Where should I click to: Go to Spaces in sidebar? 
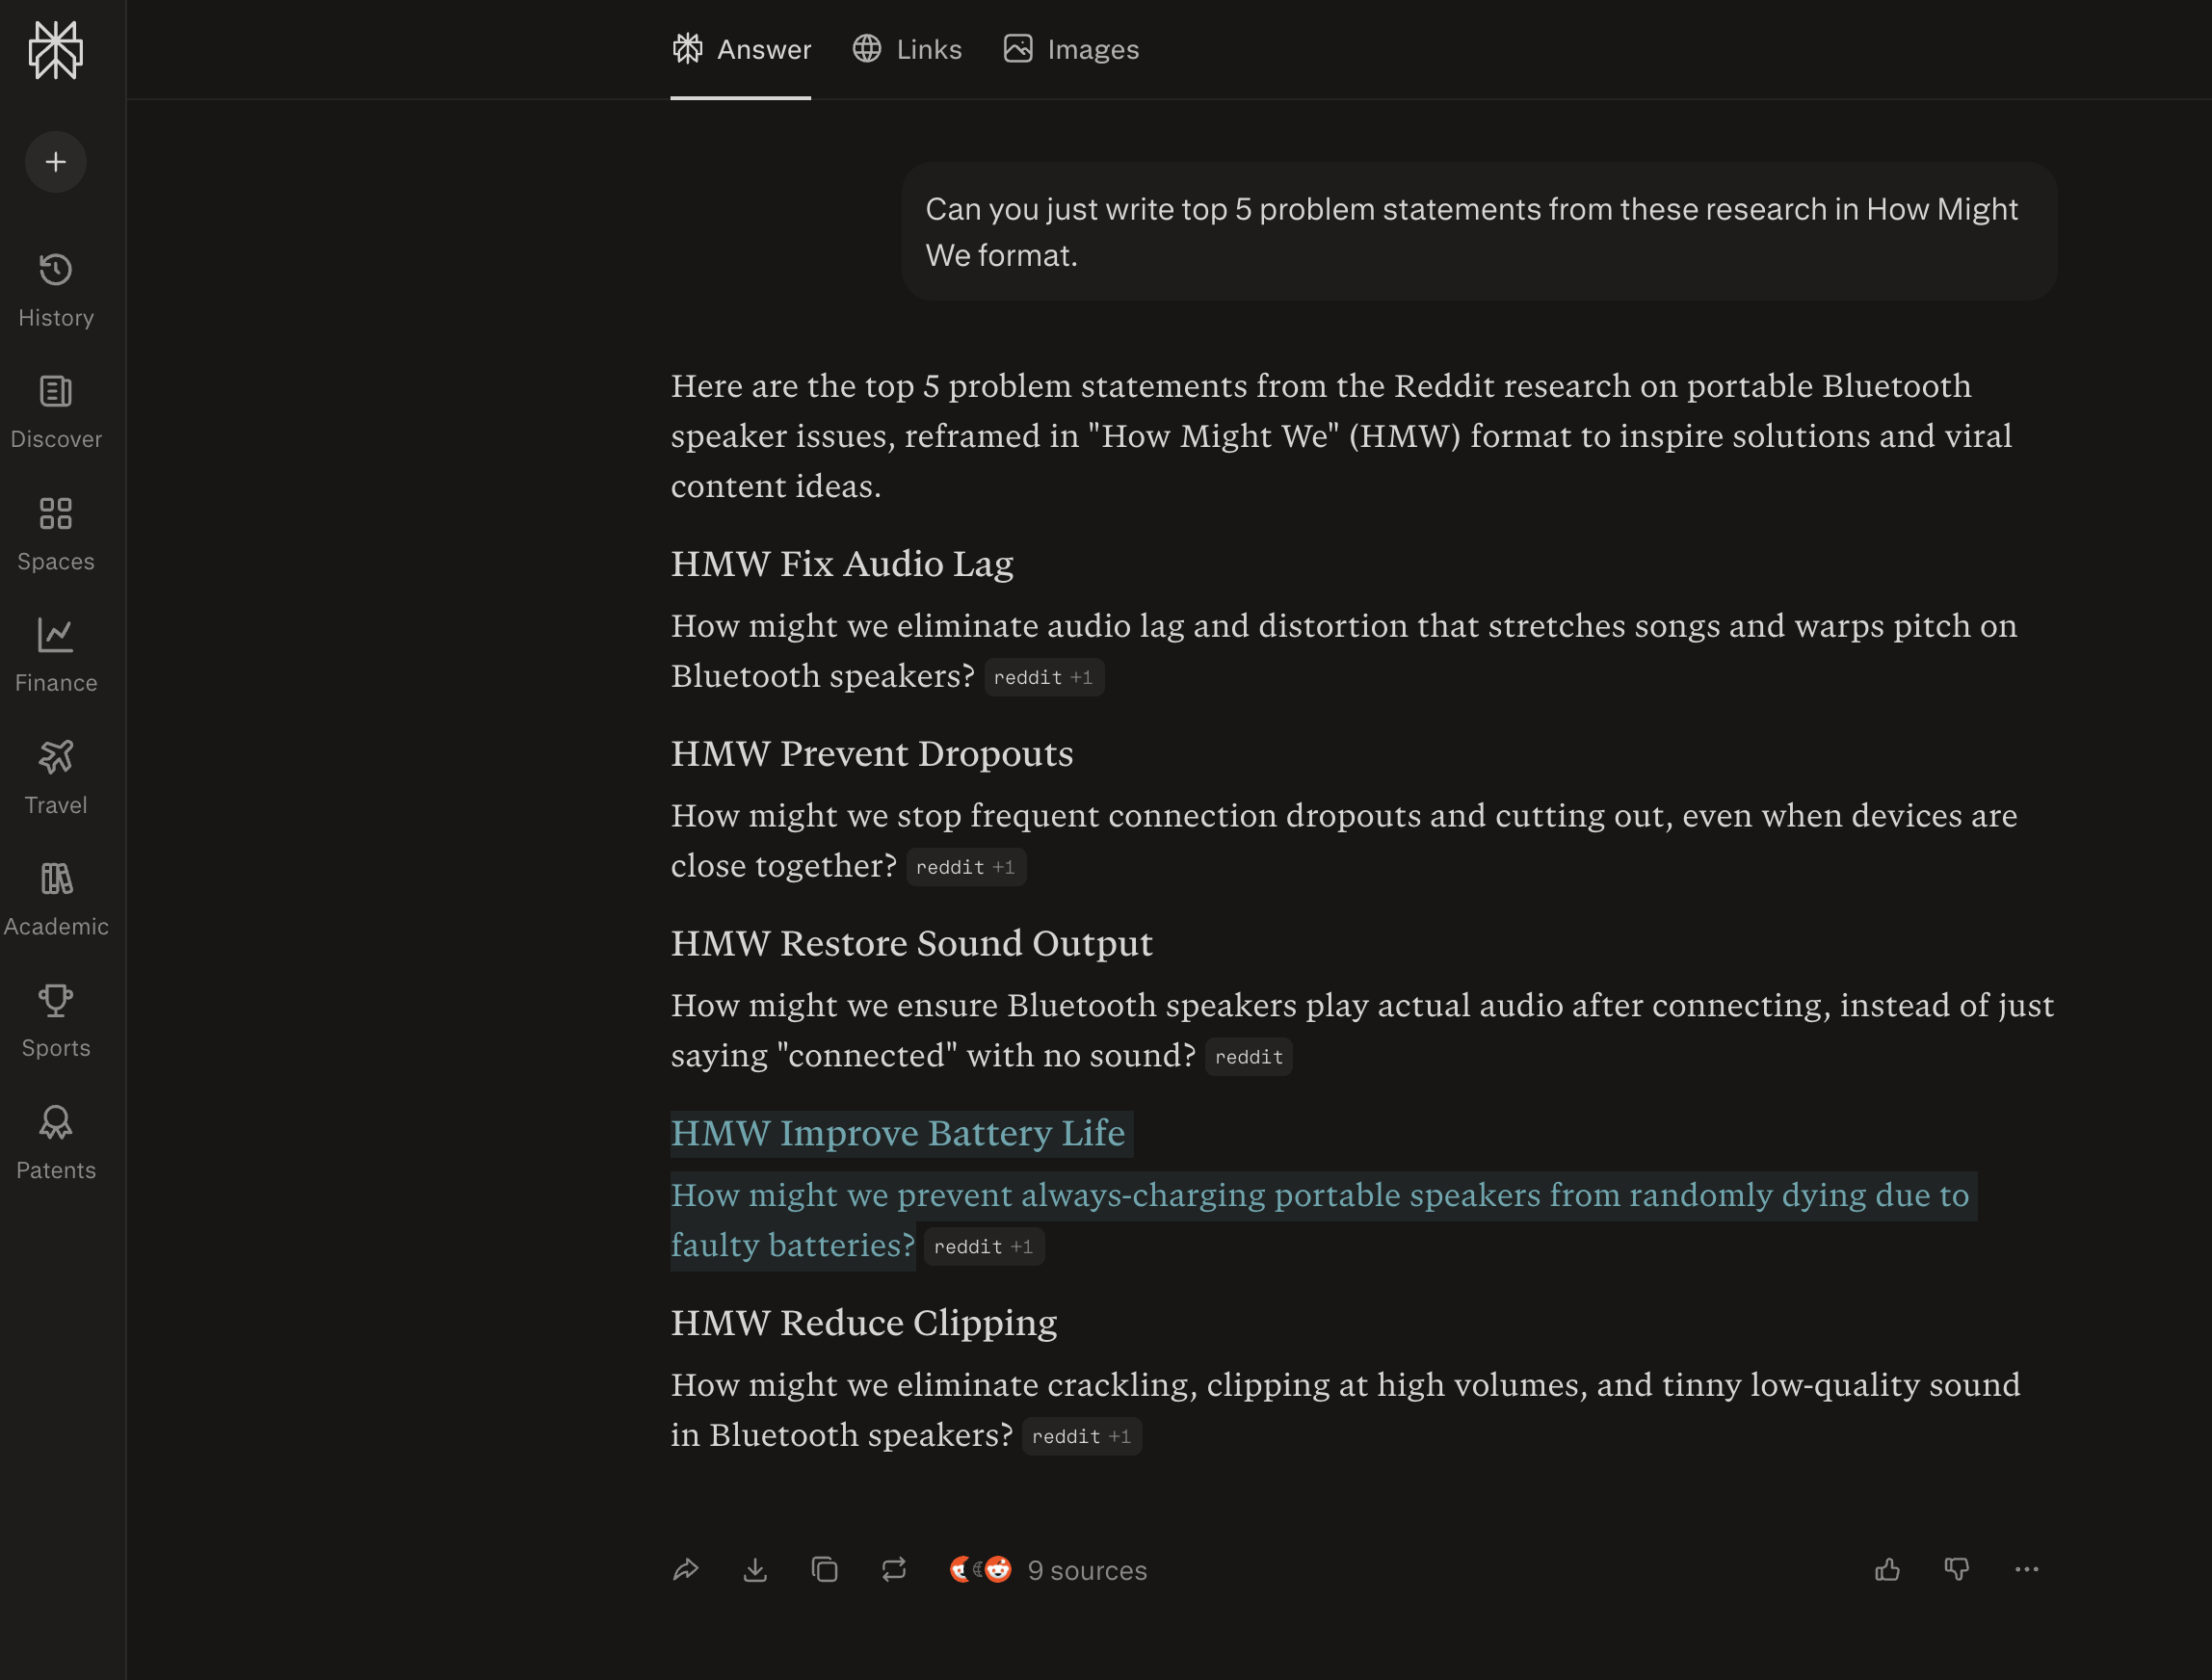pyautogui.click(x=56, y=535)
